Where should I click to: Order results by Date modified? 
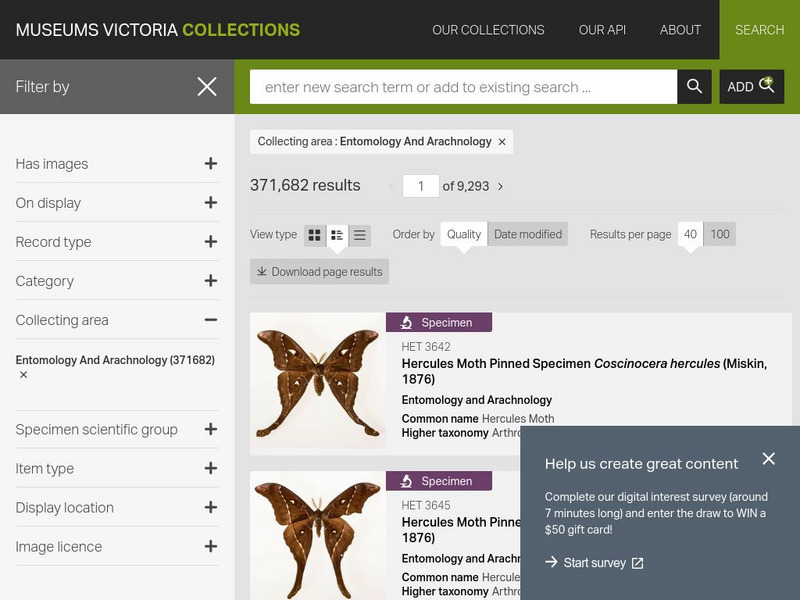point(528,234)
